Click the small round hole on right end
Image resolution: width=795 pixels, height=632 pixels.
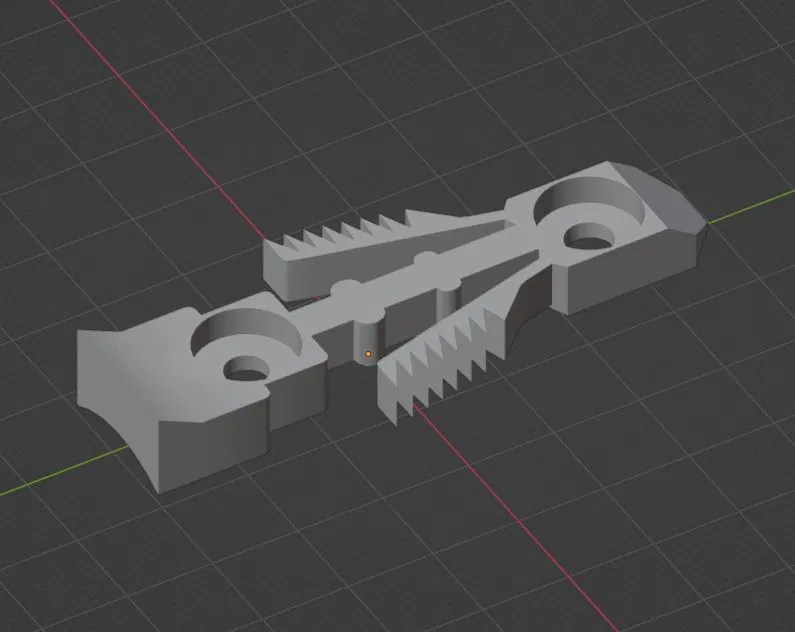[x=588, y=236]
